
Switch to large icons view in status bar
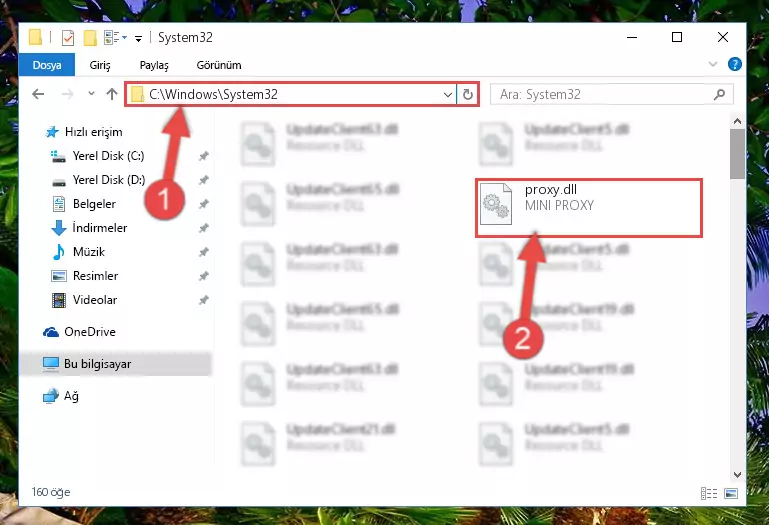tap(731, 493)
